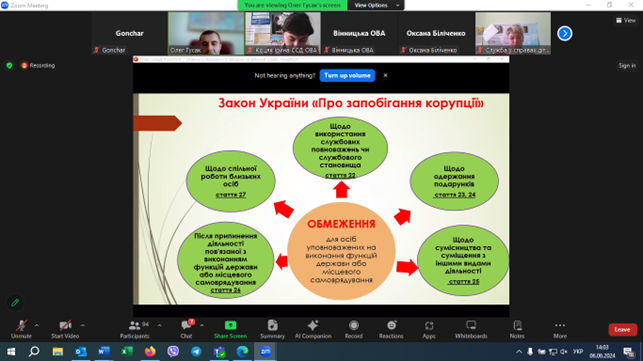Click the ОБМЕЖЕННЯ circle on slide
Viewport: 643px width, 361px height.
pyautogui.click(x=341, y=251)
